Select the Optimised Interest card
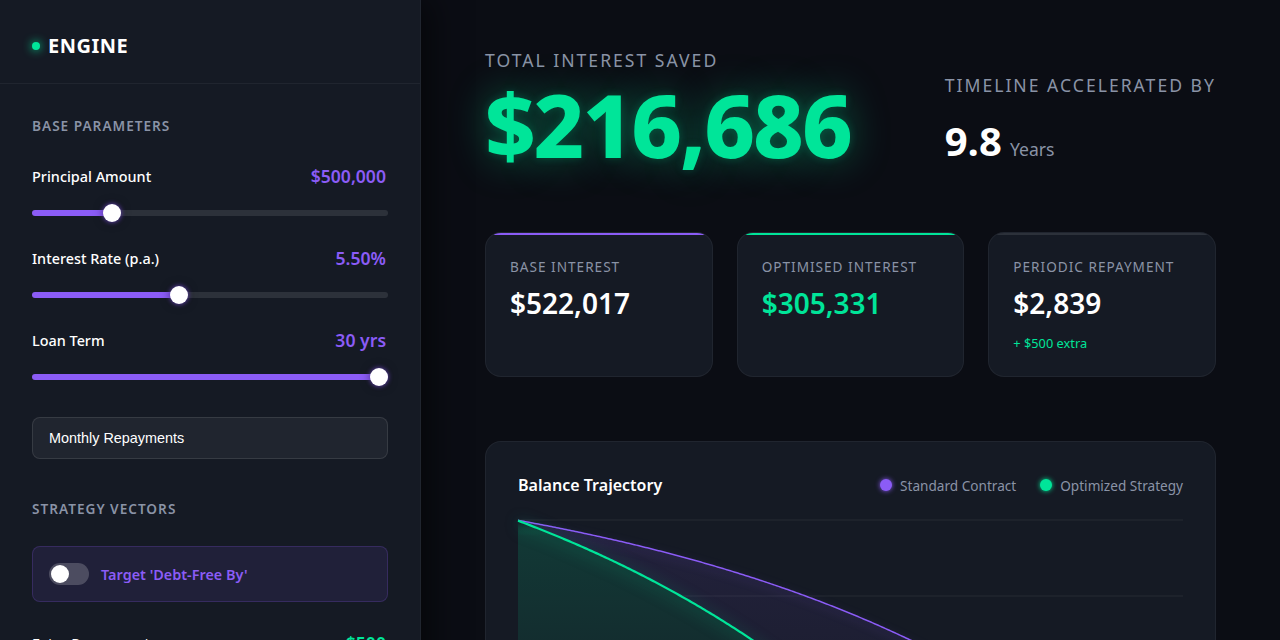This screenshot has width=1280, height=640. (x=850, y=305)
